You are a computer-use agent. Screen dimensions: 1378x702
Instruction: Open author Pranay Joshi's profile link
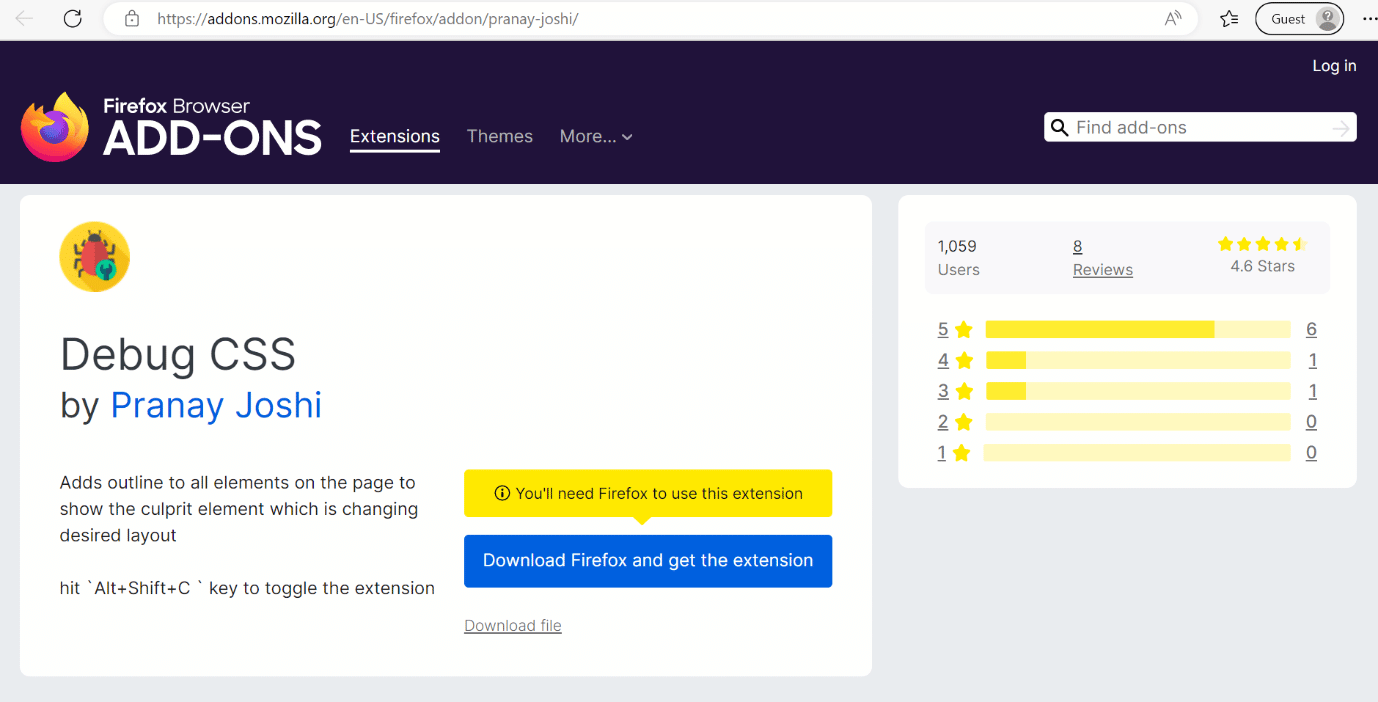pyautogui.click(x=216, y=405)
